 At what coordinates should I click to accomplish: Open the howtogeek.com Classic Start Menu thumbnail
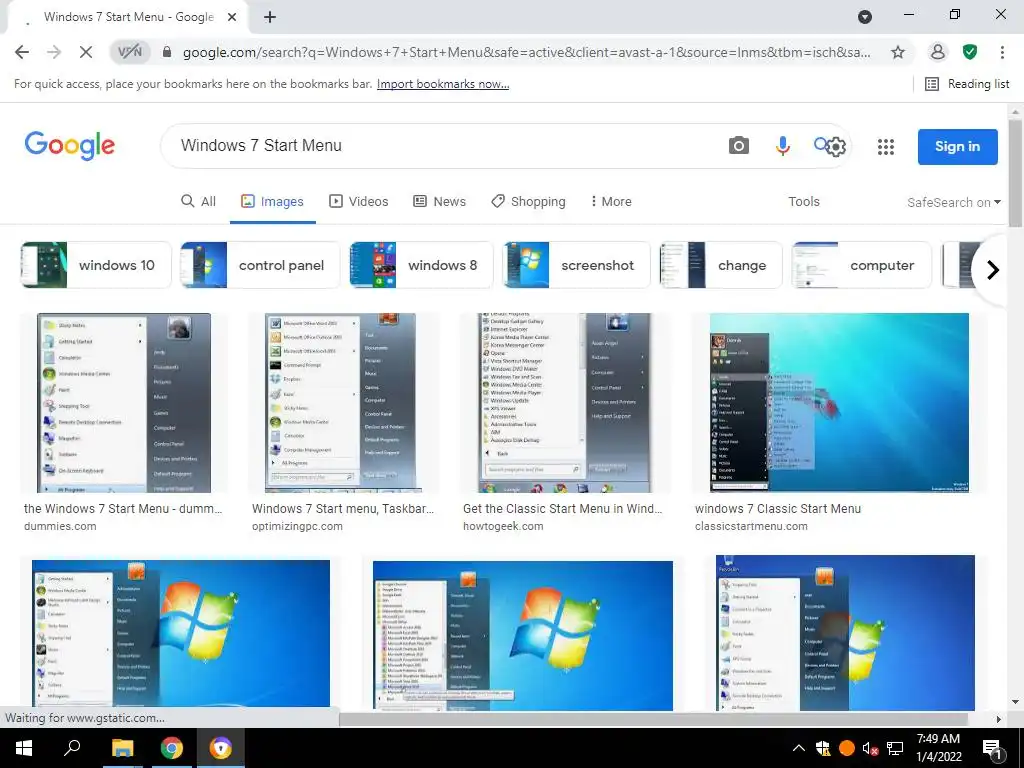tap(564, 403)
